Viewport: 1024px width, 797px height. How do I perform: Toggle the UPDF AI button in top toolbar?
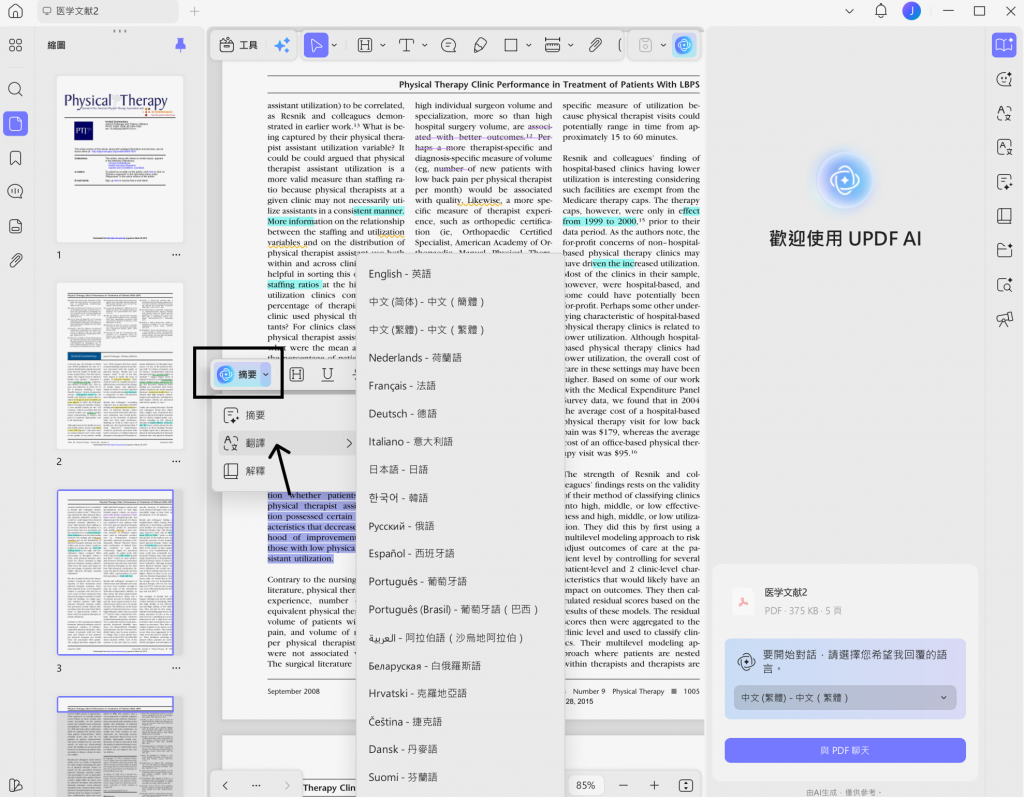[684, 45]
